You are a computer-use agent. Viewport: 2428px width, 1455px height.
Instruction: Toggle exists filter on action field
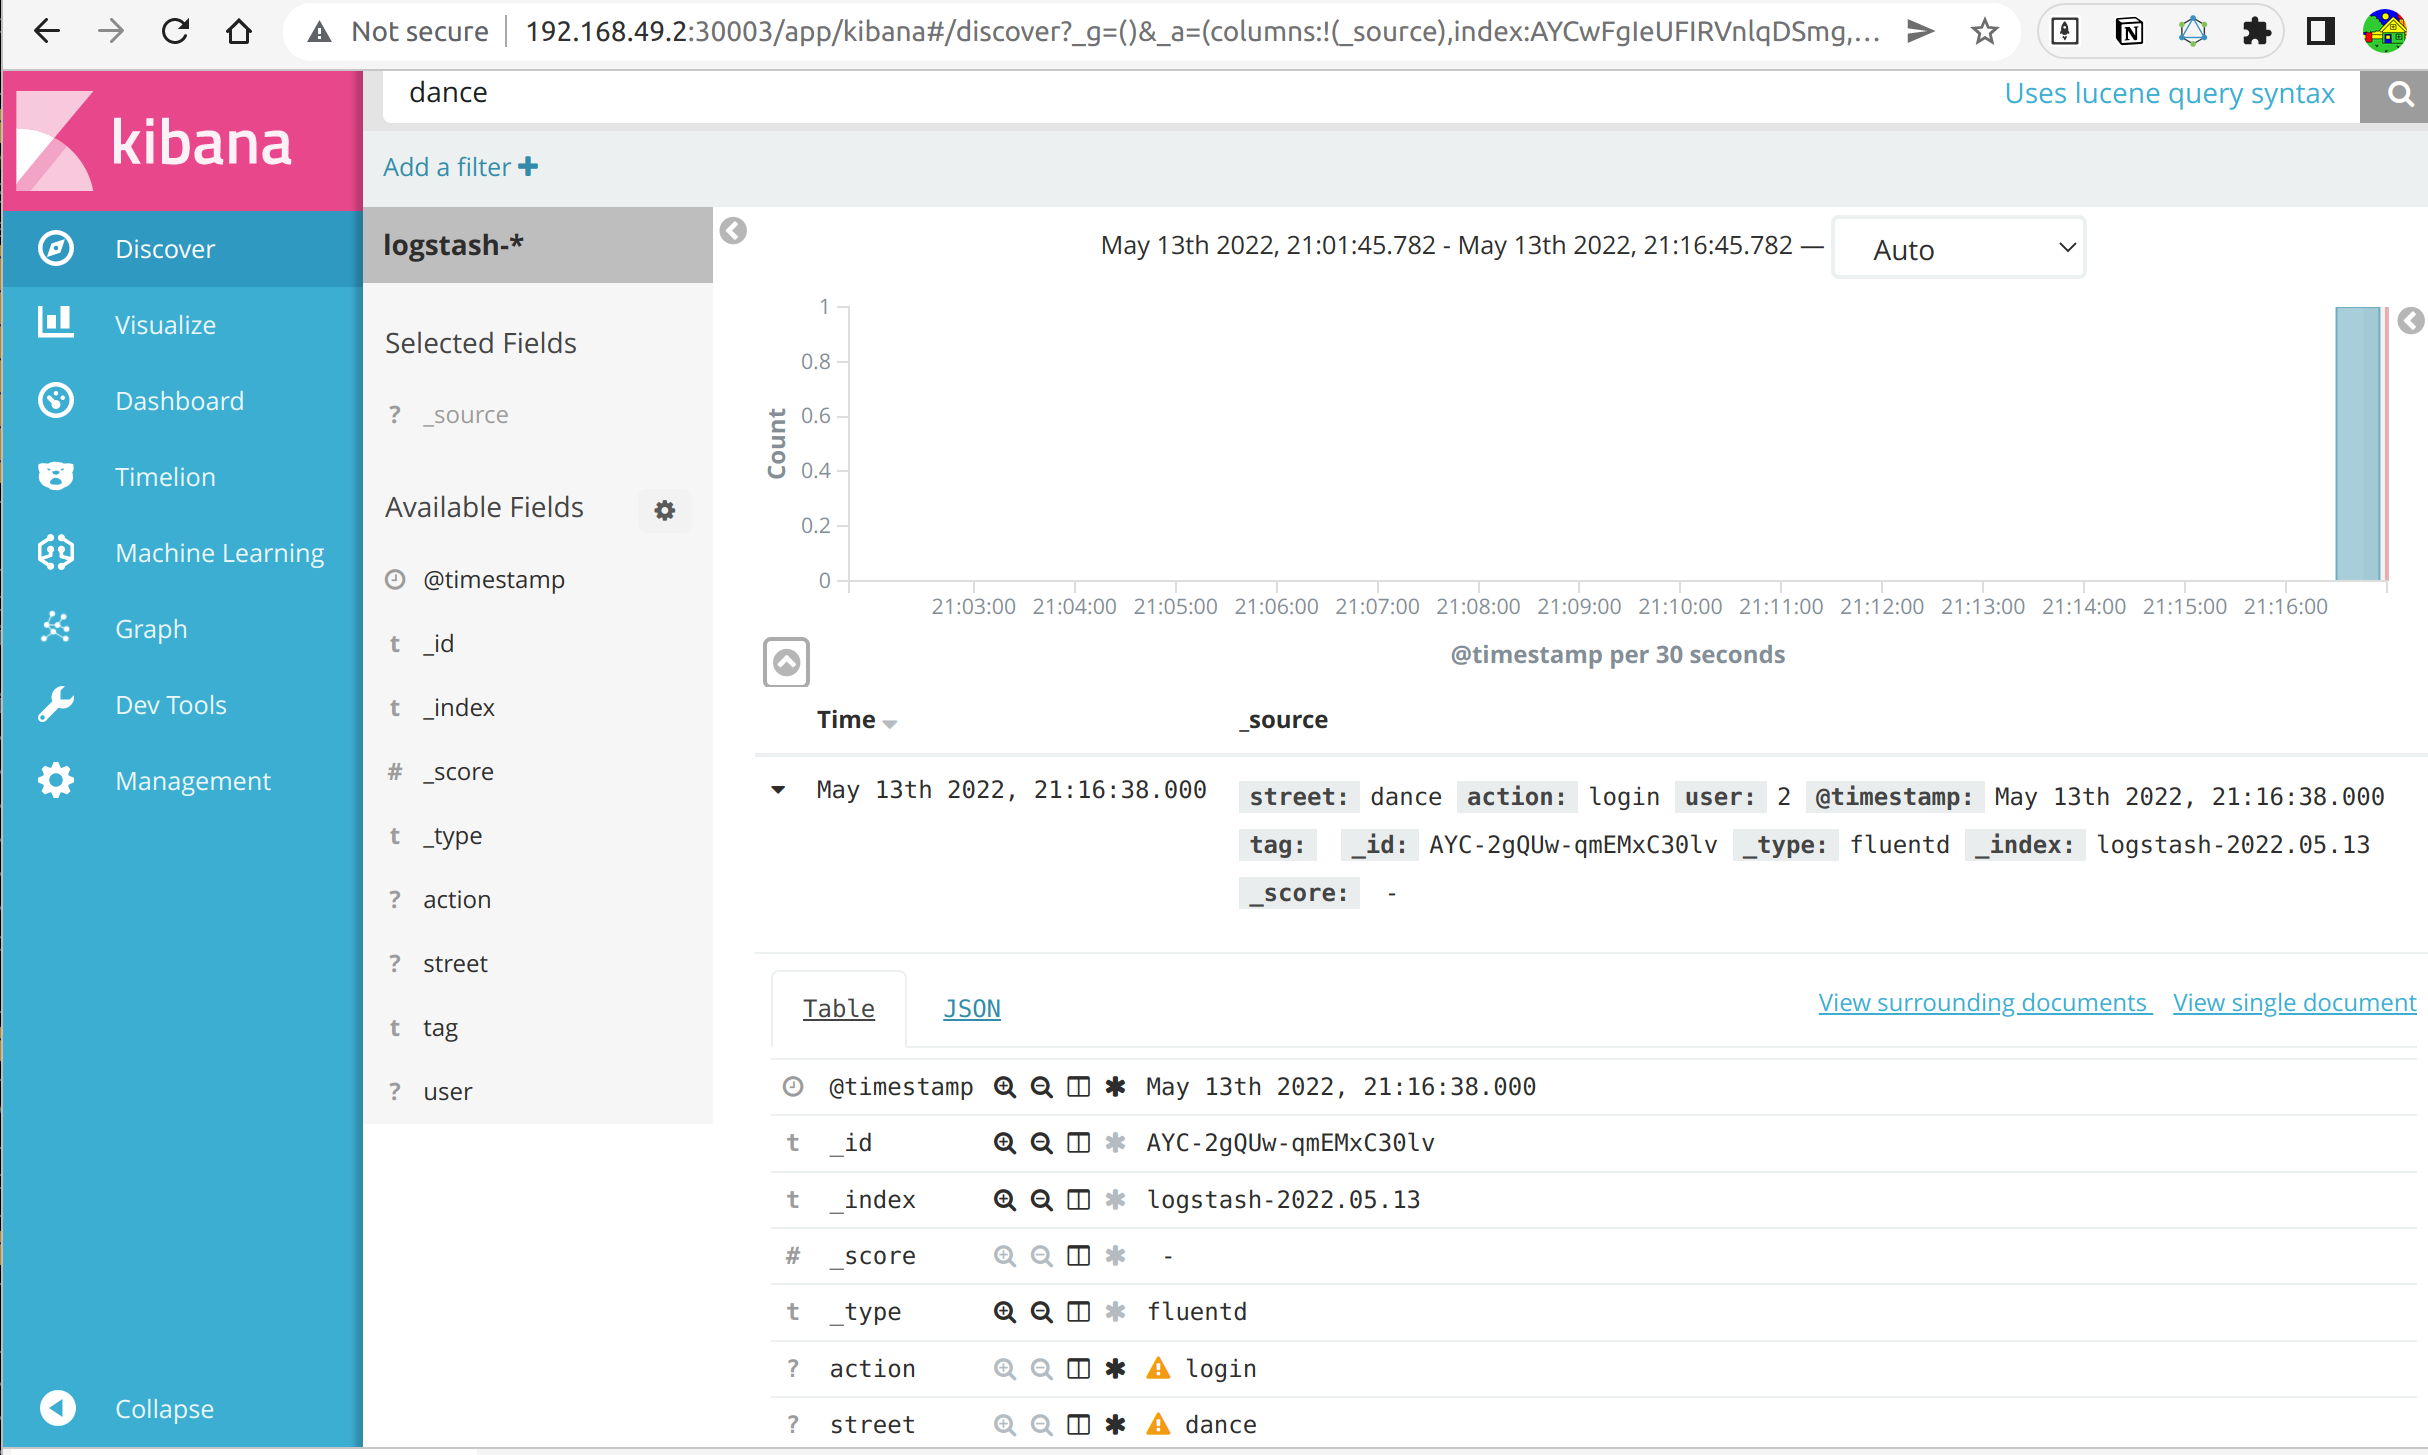pyautogui.click(x=1115, y=1369)
